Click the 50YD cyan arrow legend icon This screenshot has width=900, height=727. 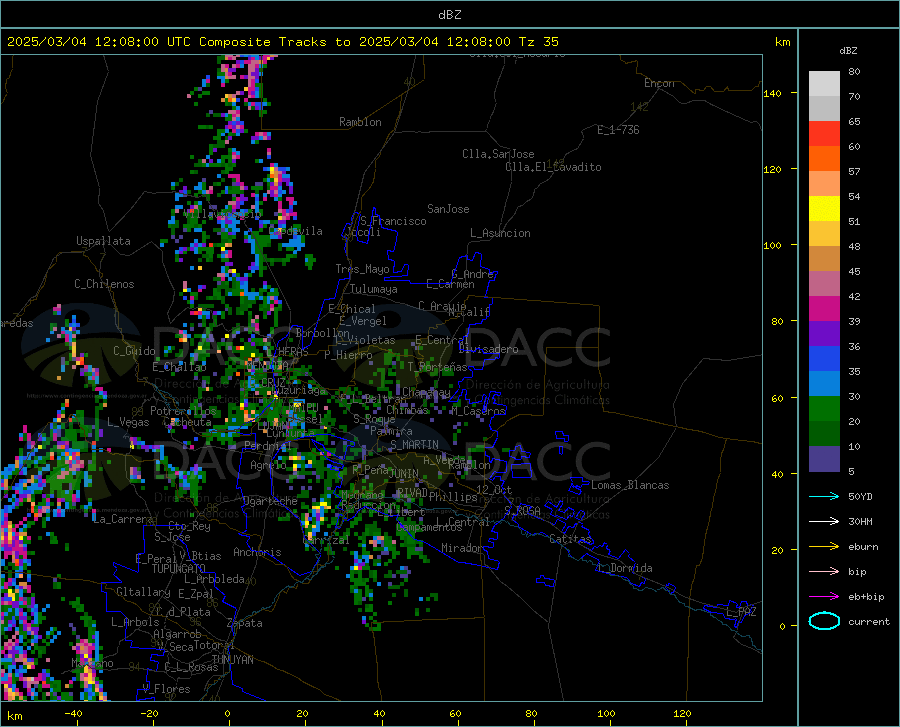[x=824, y=496]
